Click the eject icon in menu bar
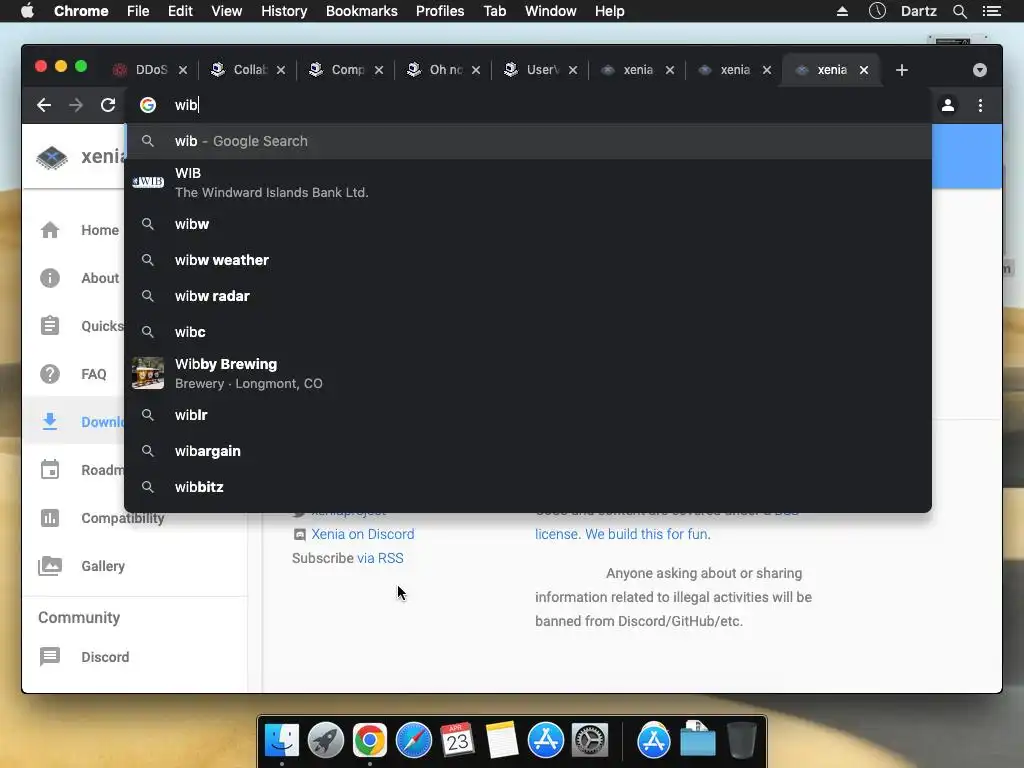 842,11
